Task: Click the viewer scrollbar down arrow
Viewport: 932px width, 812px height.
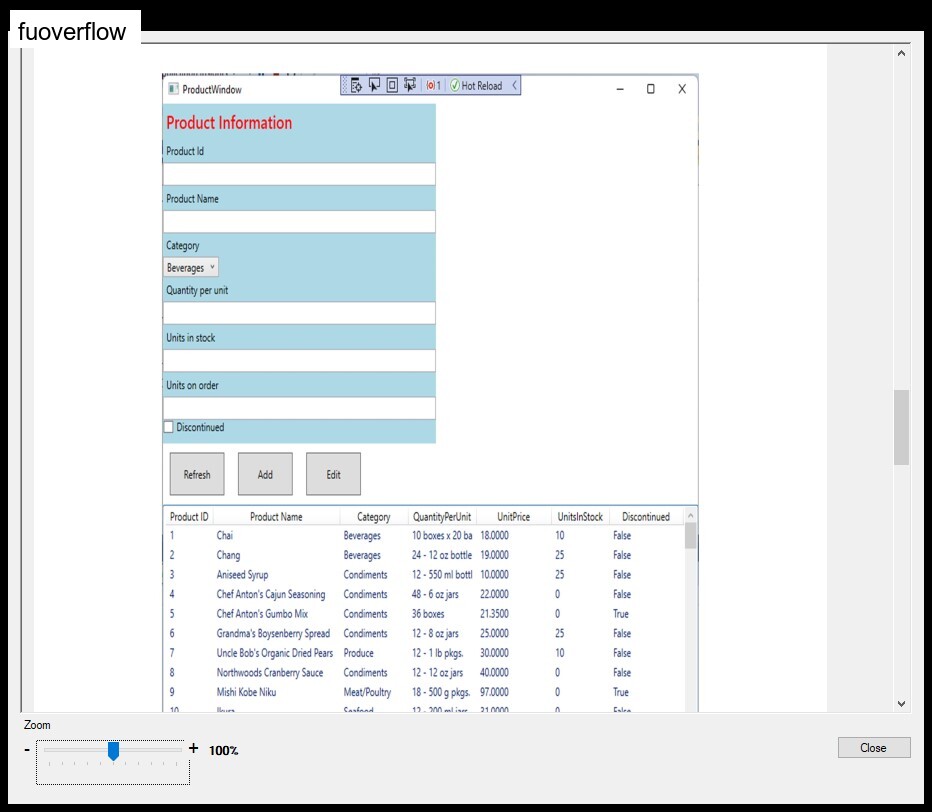Action: [x=902, y=703]
